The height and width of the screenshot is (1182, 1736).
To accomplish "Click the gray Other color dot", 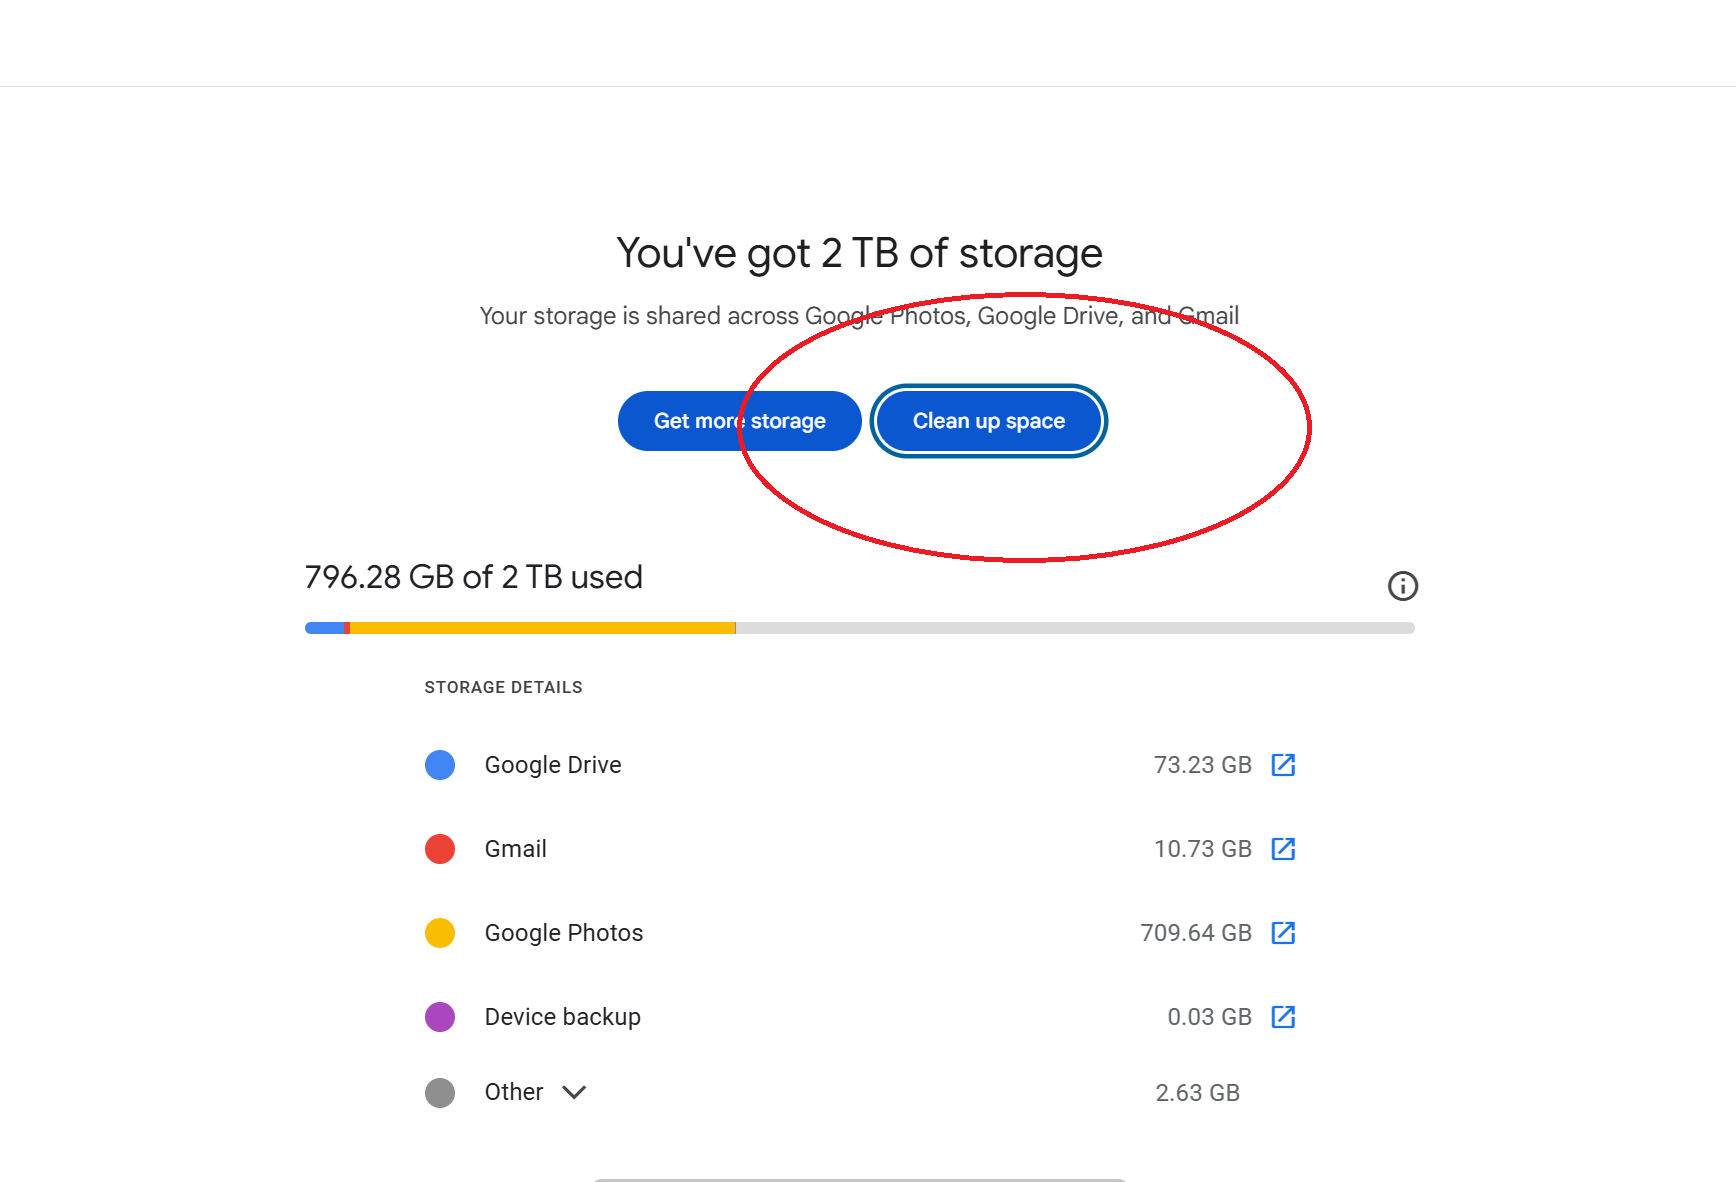I will coord(440,1093).
